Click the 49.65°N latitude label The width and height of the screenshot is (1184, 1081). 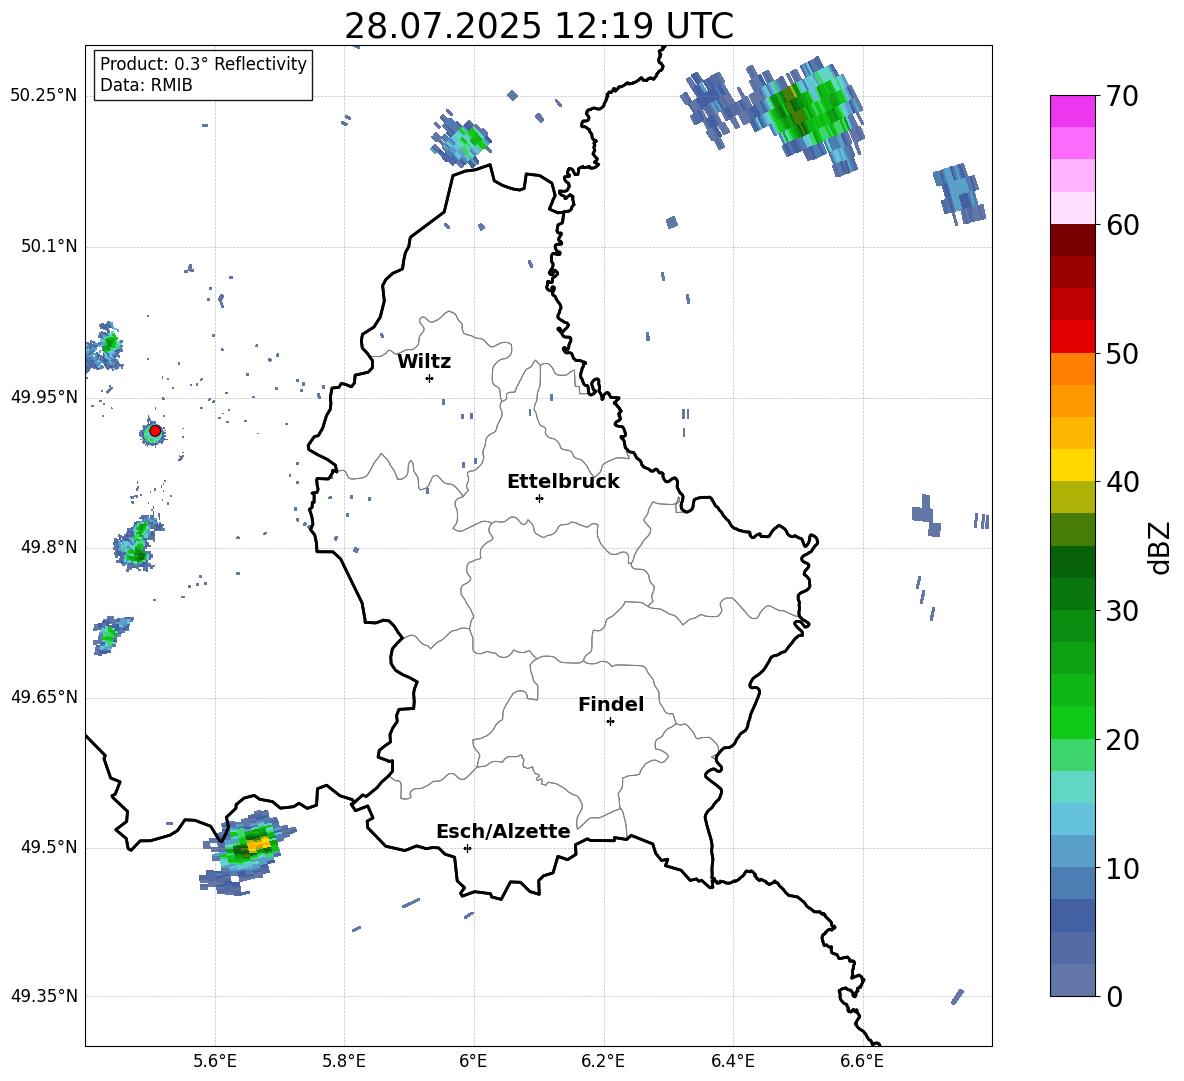click(44, 697)
